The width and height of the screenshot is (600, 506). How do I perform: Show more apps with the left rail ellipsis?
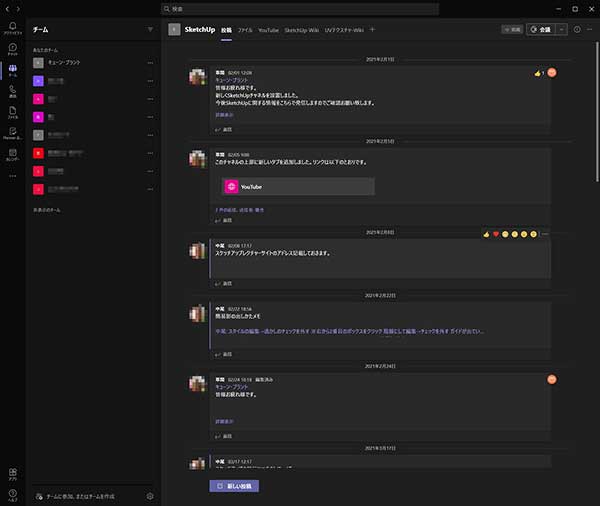[13, 176]
